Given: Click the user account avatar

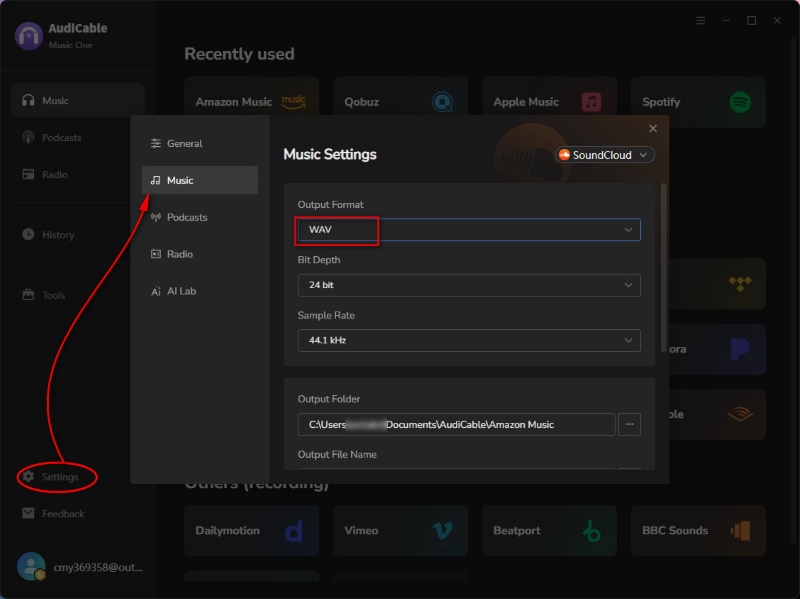Looking at the screenshot, I should (31, 566).
